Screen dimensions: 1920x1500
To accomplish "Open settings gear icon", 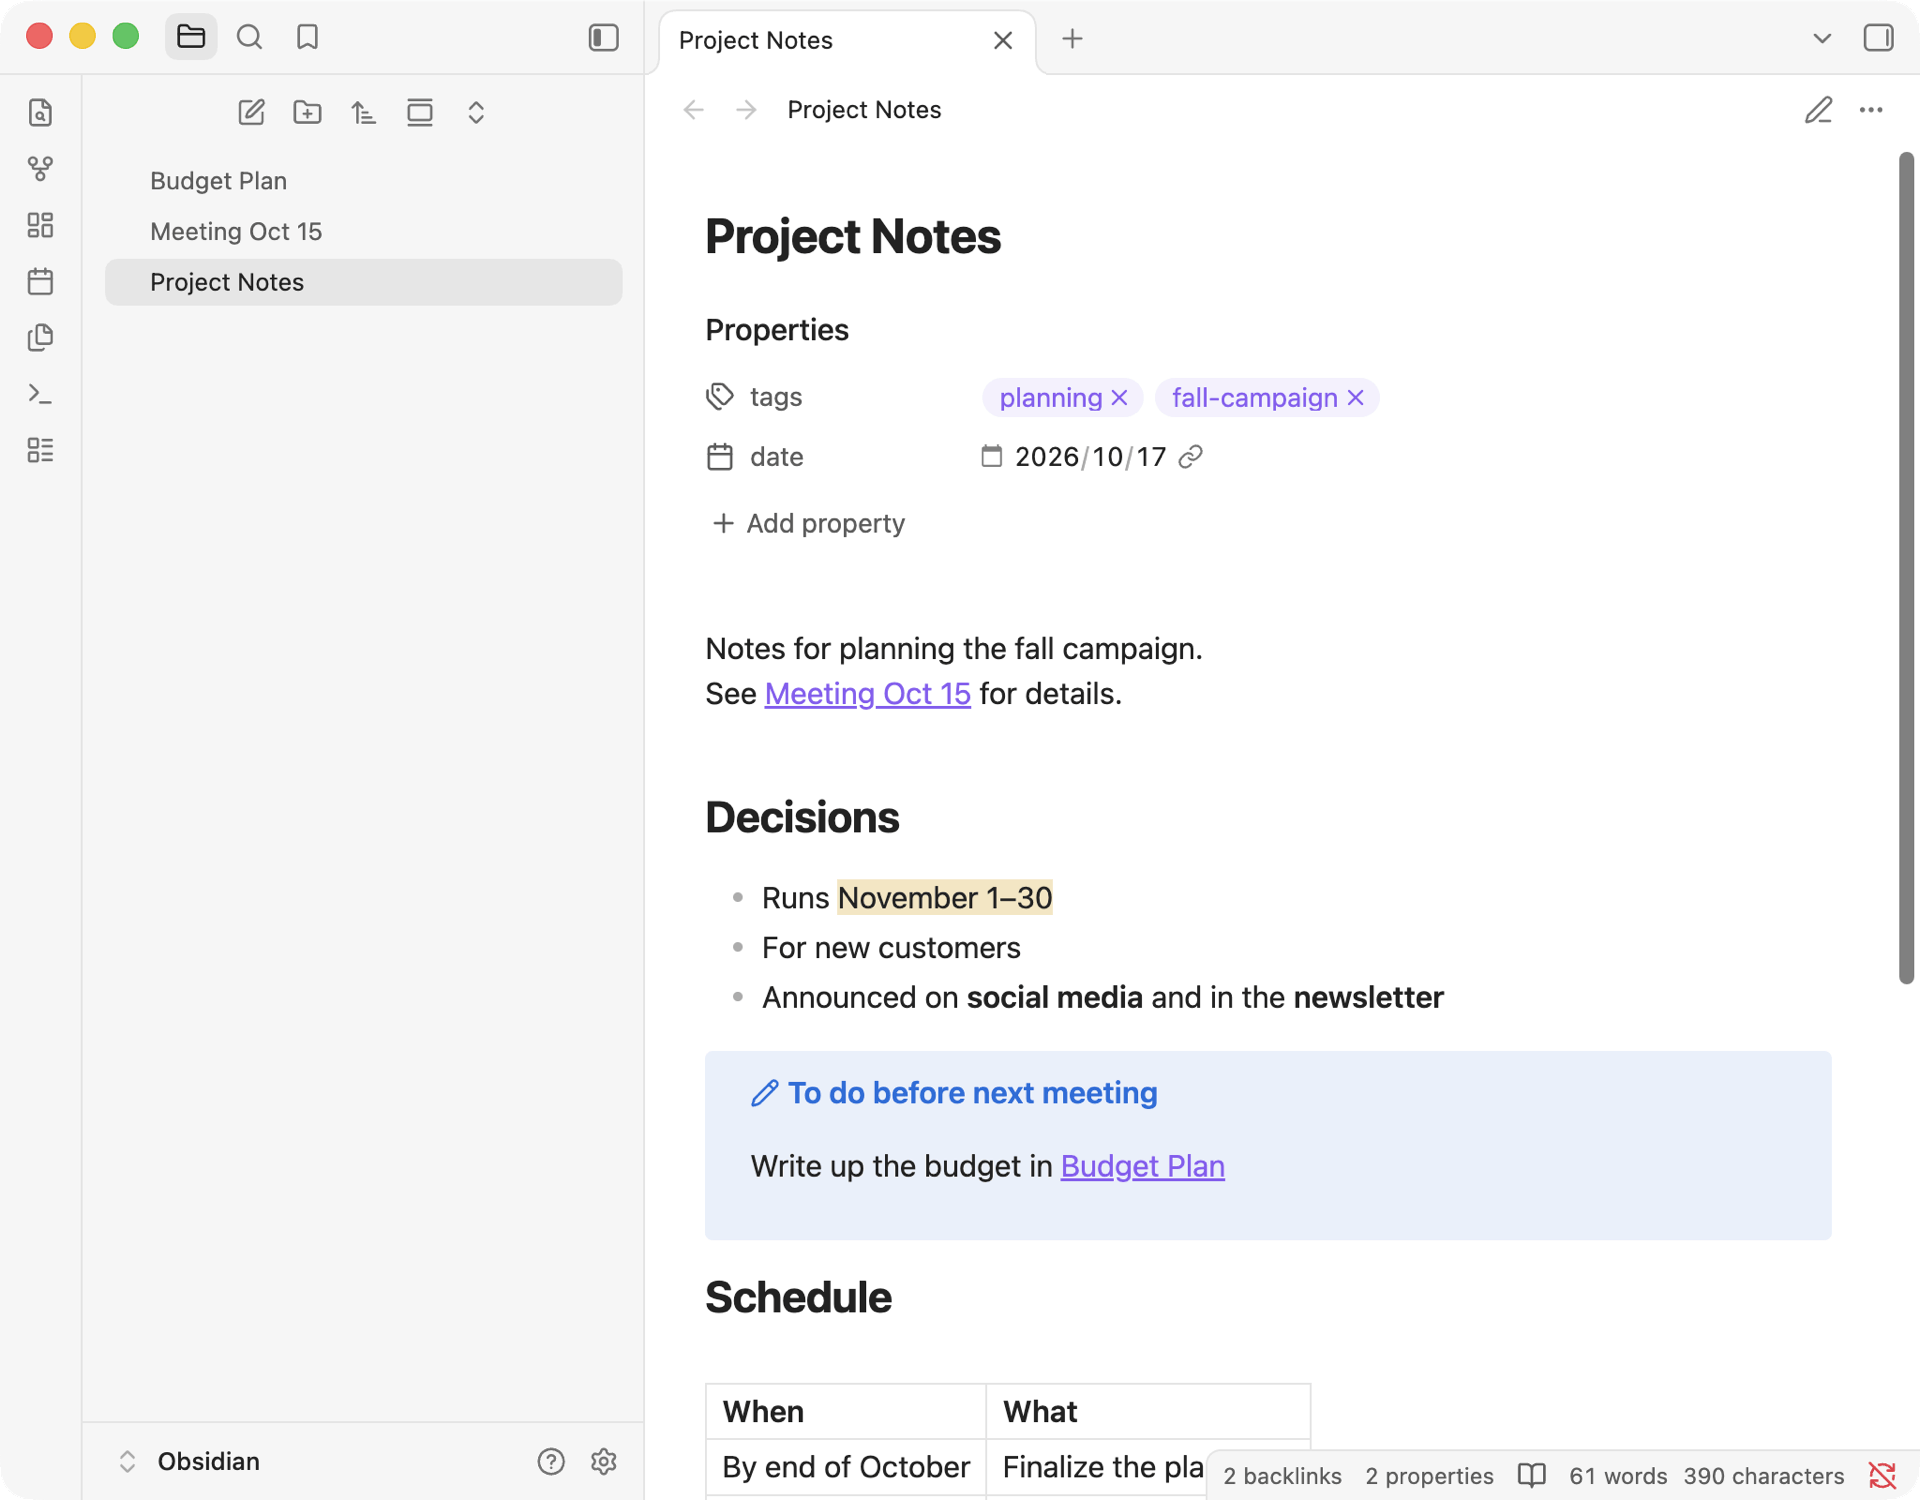I will pyautogui.click(x=603, y=1461).
